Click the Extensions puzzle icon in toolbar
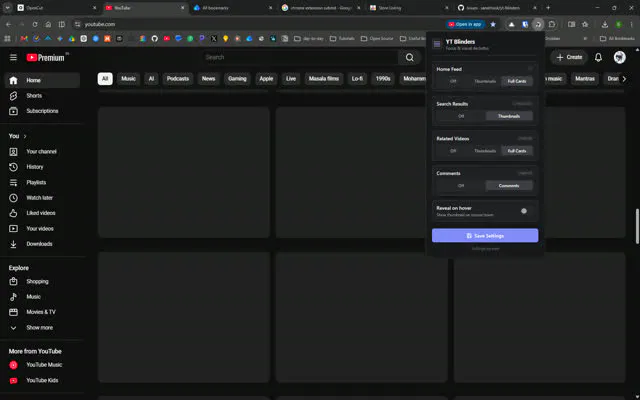 (x=552, y=24)
